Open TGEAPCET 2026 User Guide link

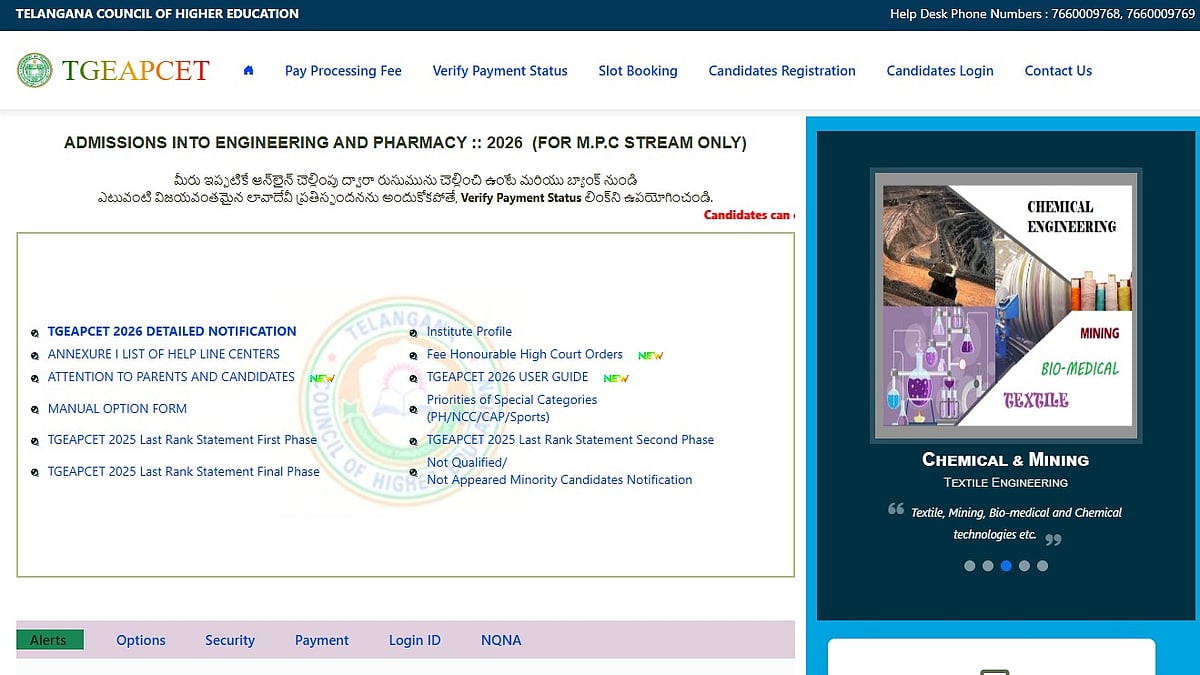pos(507,378)
